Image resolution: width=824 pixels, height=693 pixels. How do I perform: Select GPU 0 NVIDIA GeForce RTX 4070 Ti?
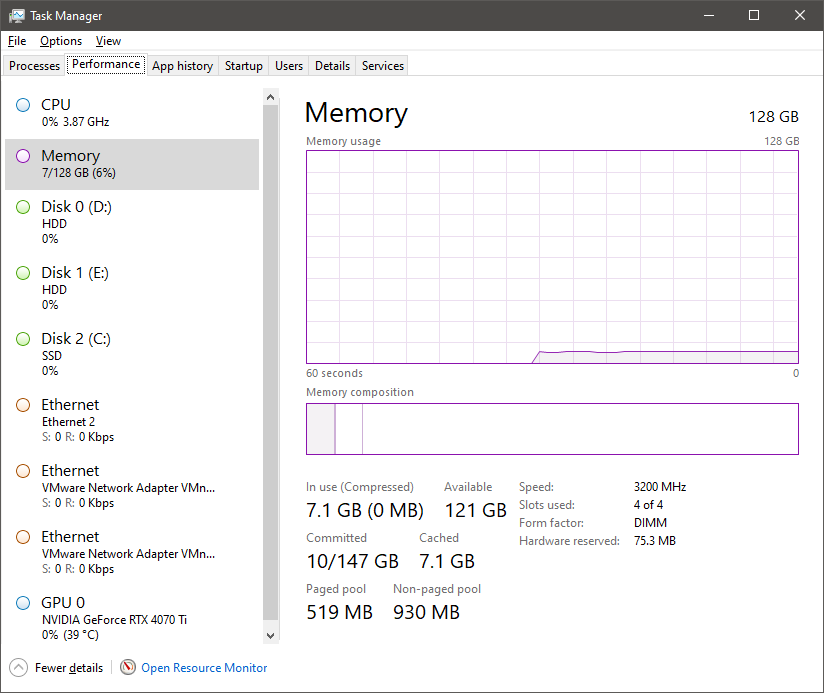(x=132, y=618)
